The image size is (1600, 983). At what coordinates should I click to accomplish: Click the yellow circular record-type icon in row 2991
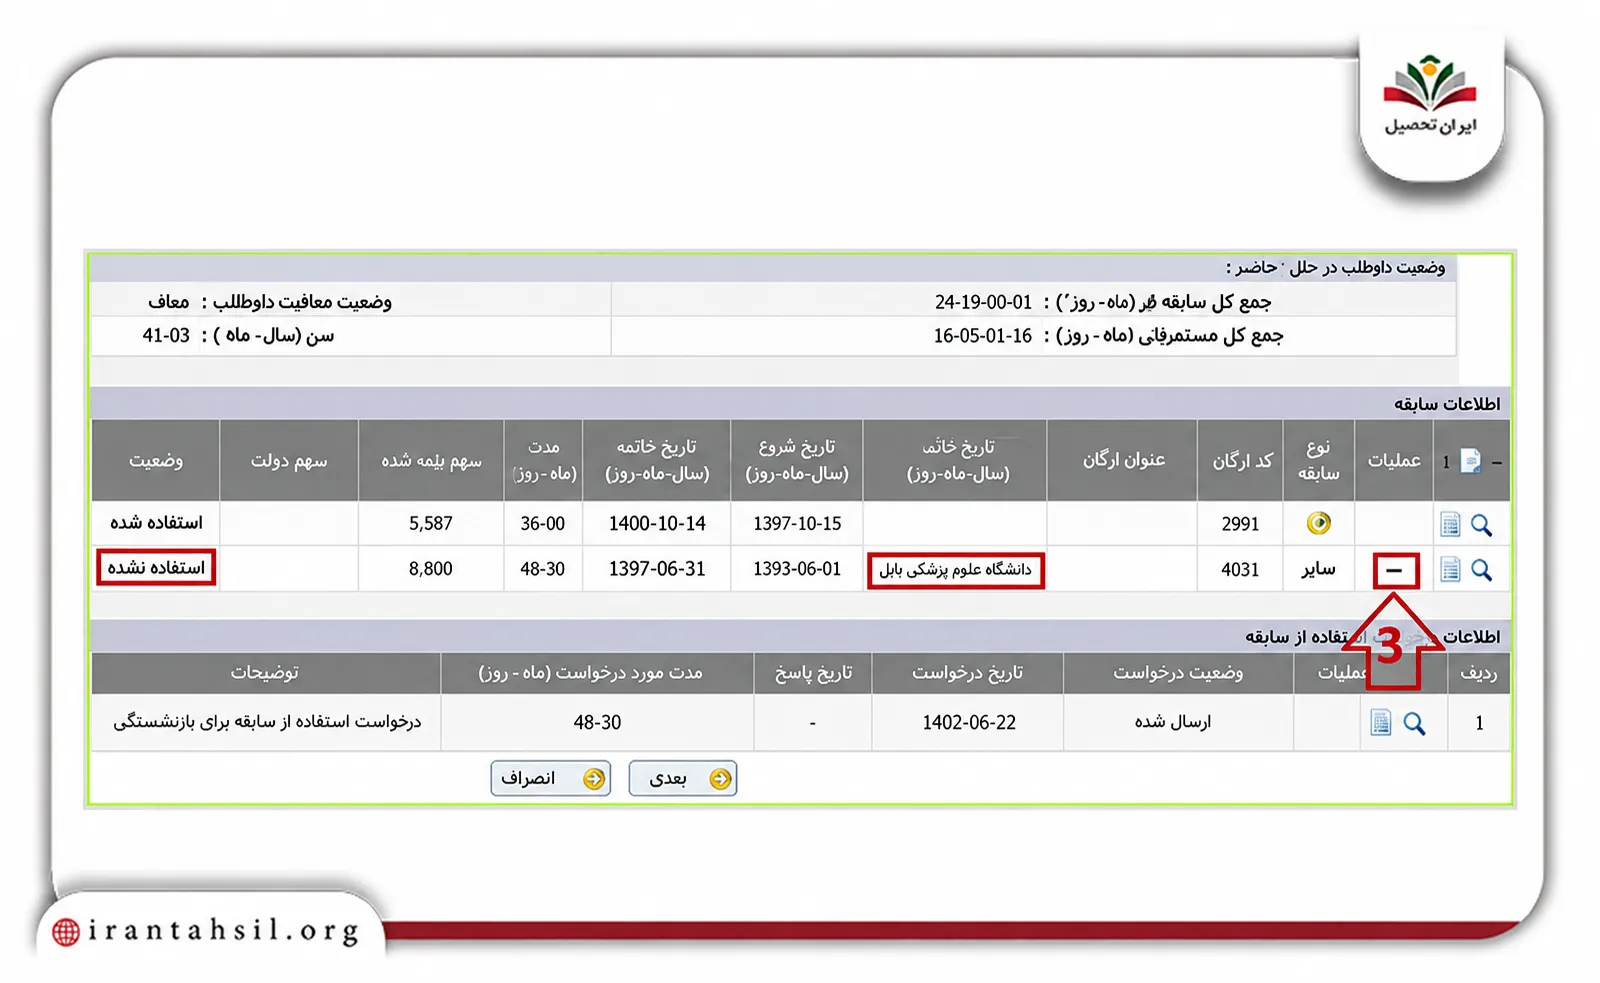coord(1319,523)
